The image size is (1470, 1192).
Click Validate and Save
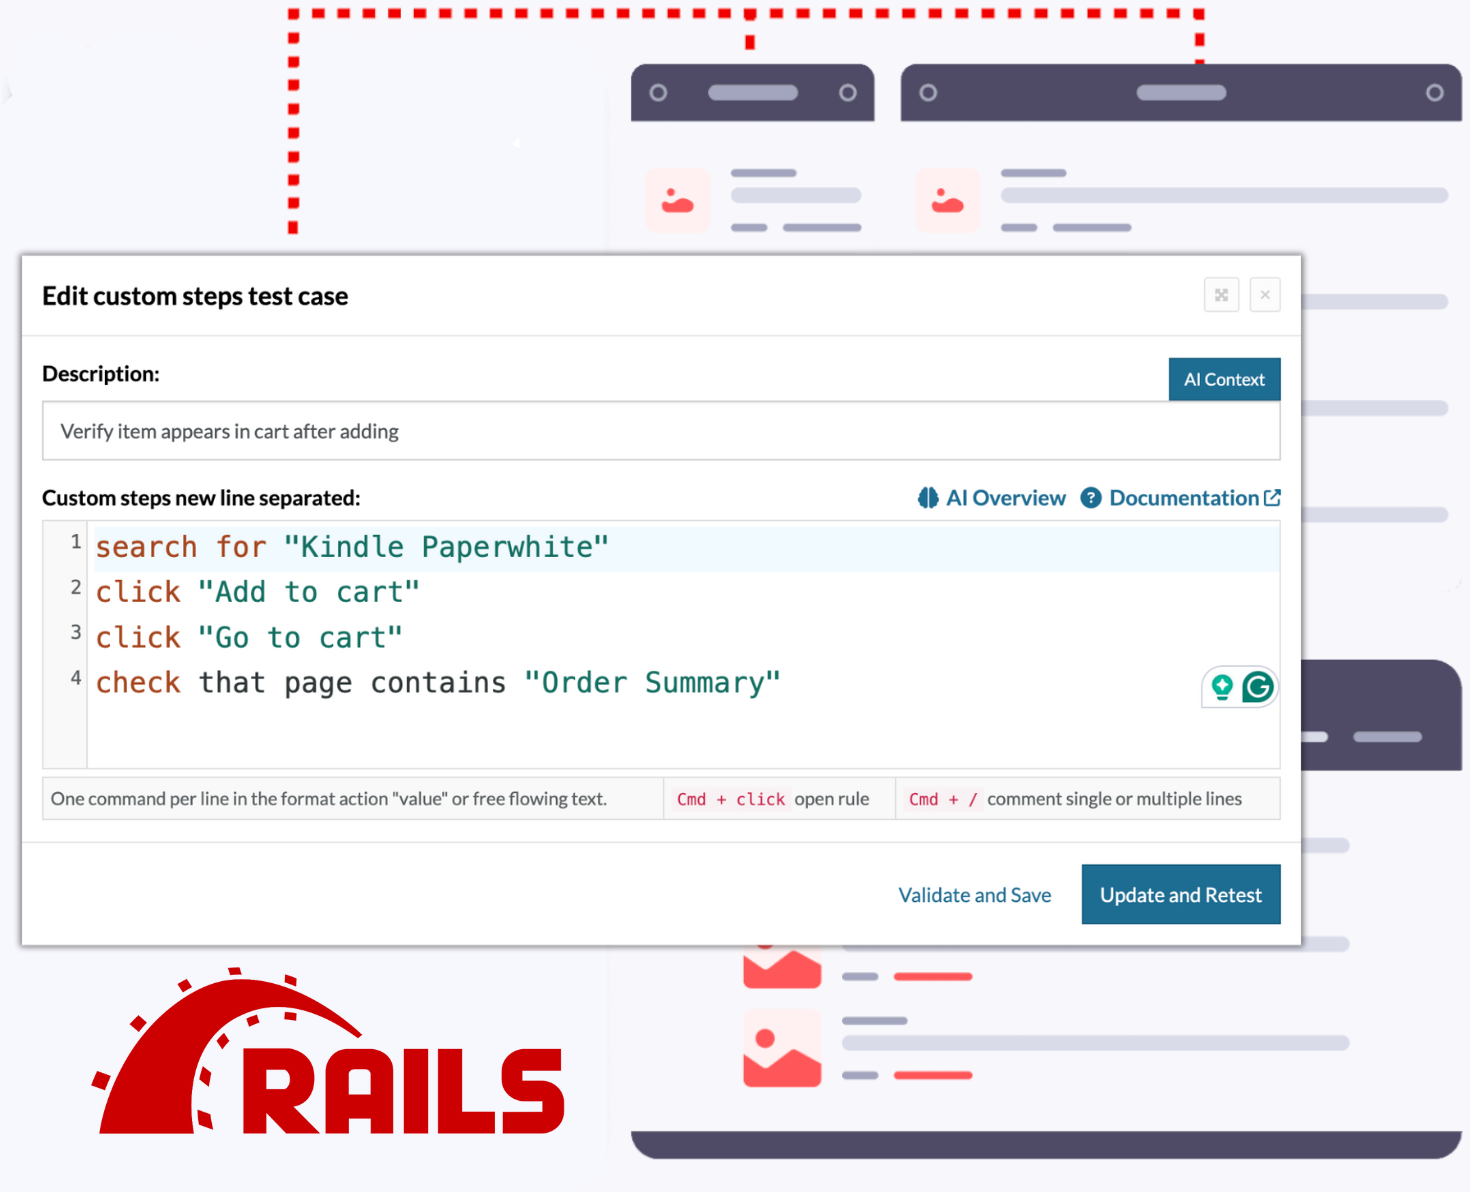click(x=975, y=895)
